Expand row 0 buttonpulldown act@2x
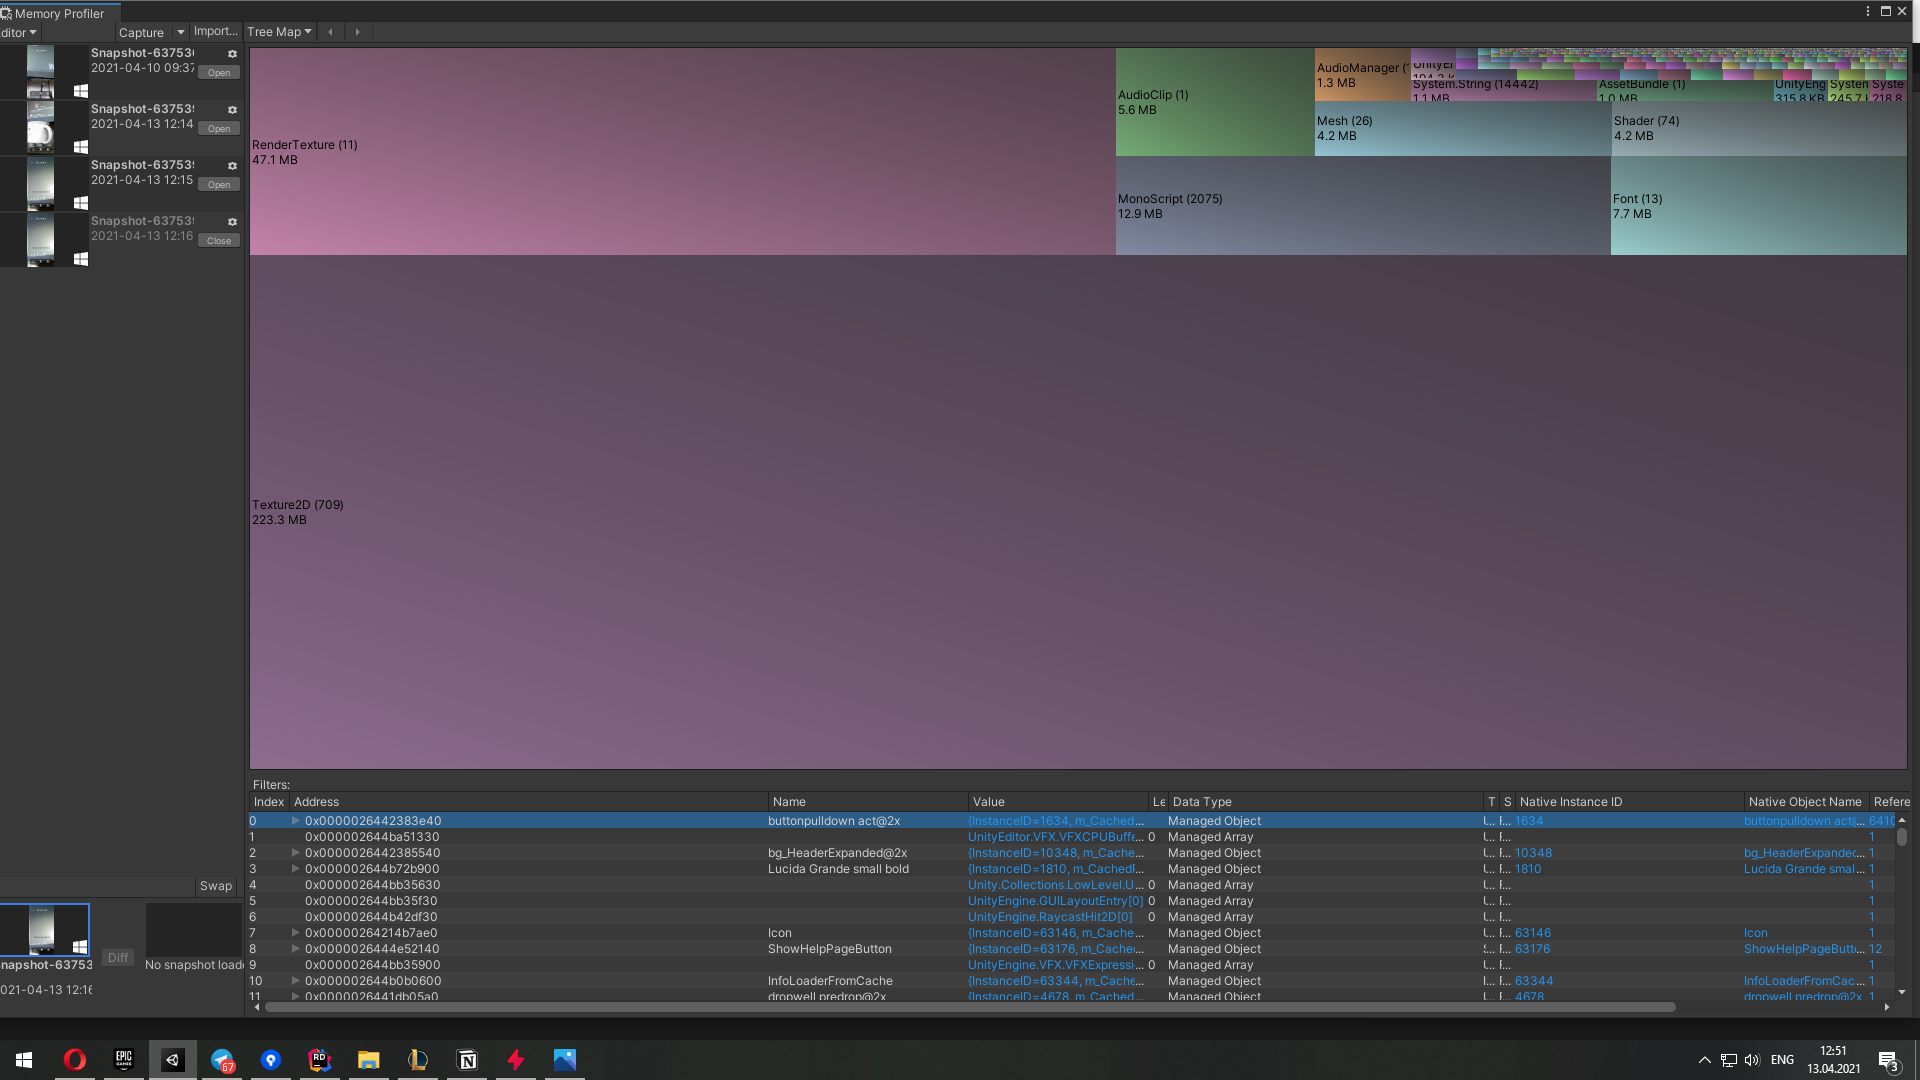This screenshot has width=1920, height=1080. point(295,820)
